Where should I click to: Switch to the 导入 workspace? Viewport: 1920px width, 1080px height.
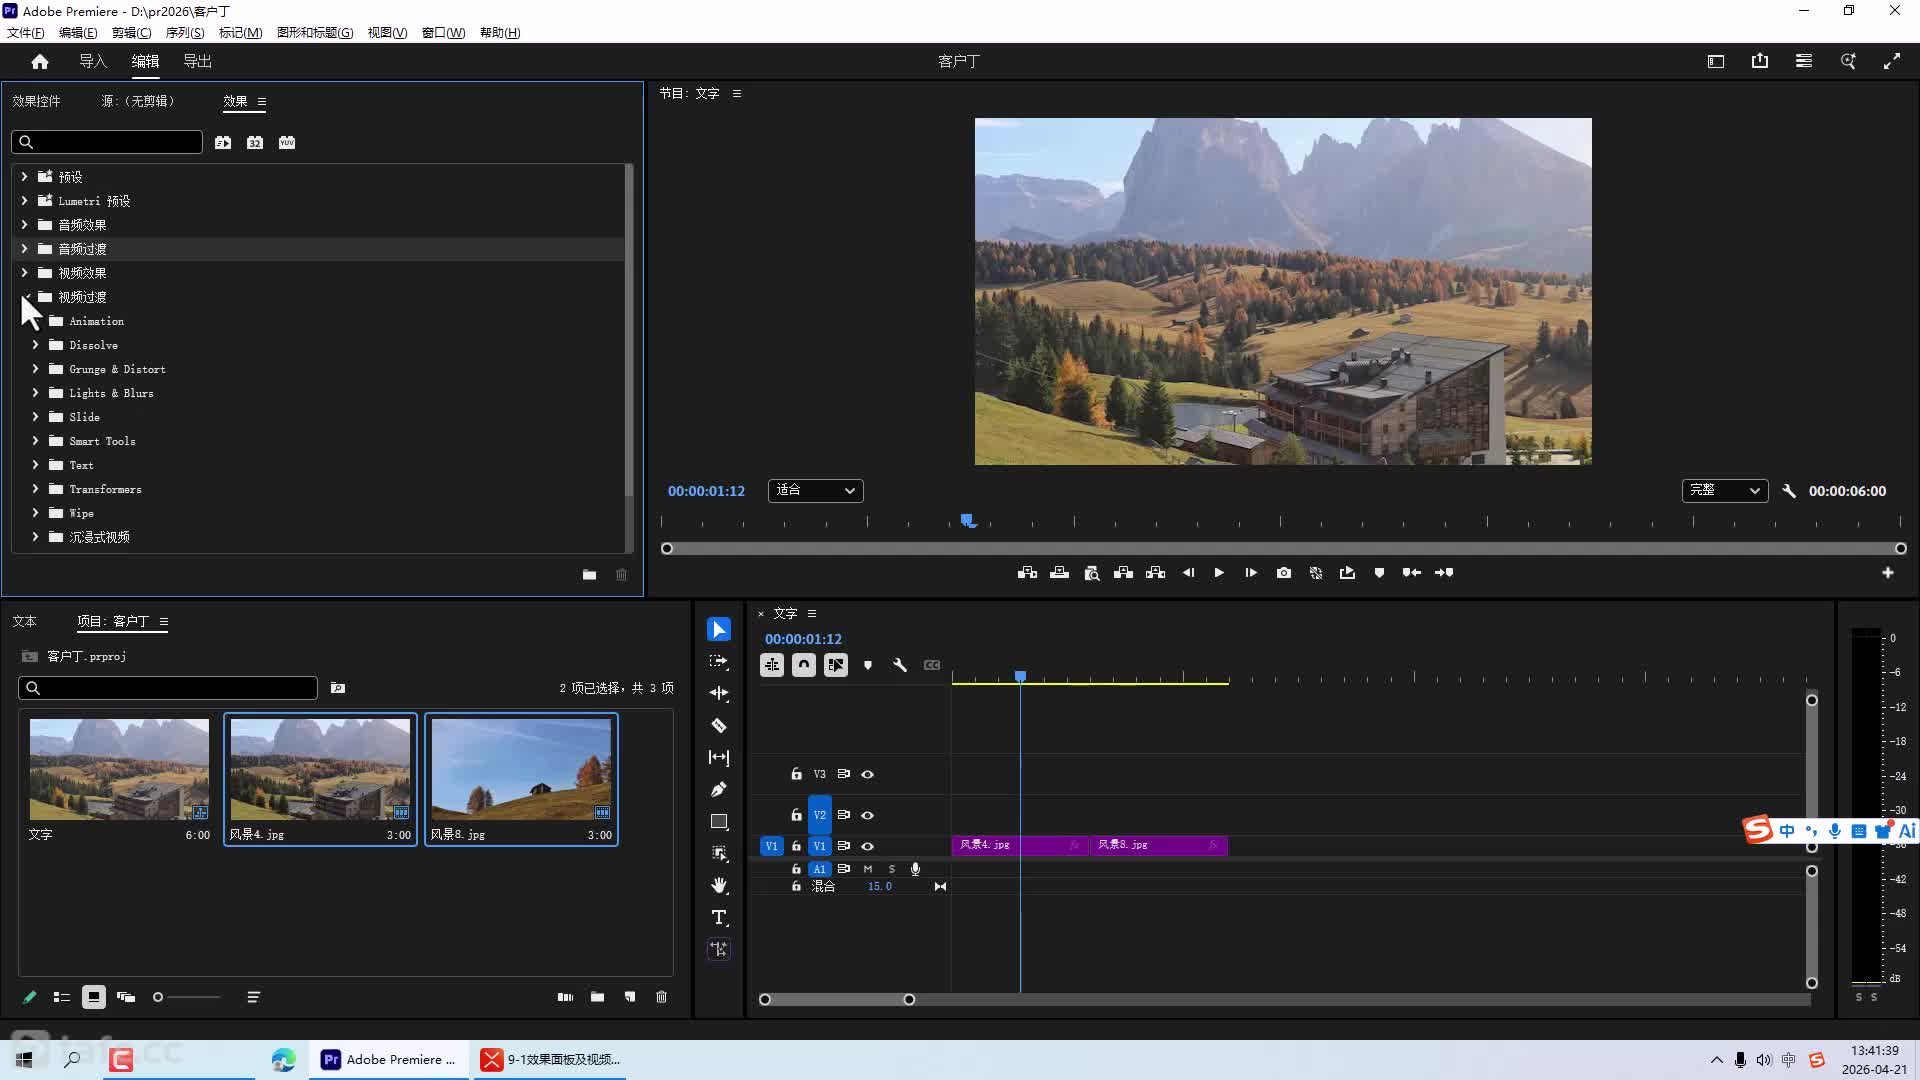93,61
